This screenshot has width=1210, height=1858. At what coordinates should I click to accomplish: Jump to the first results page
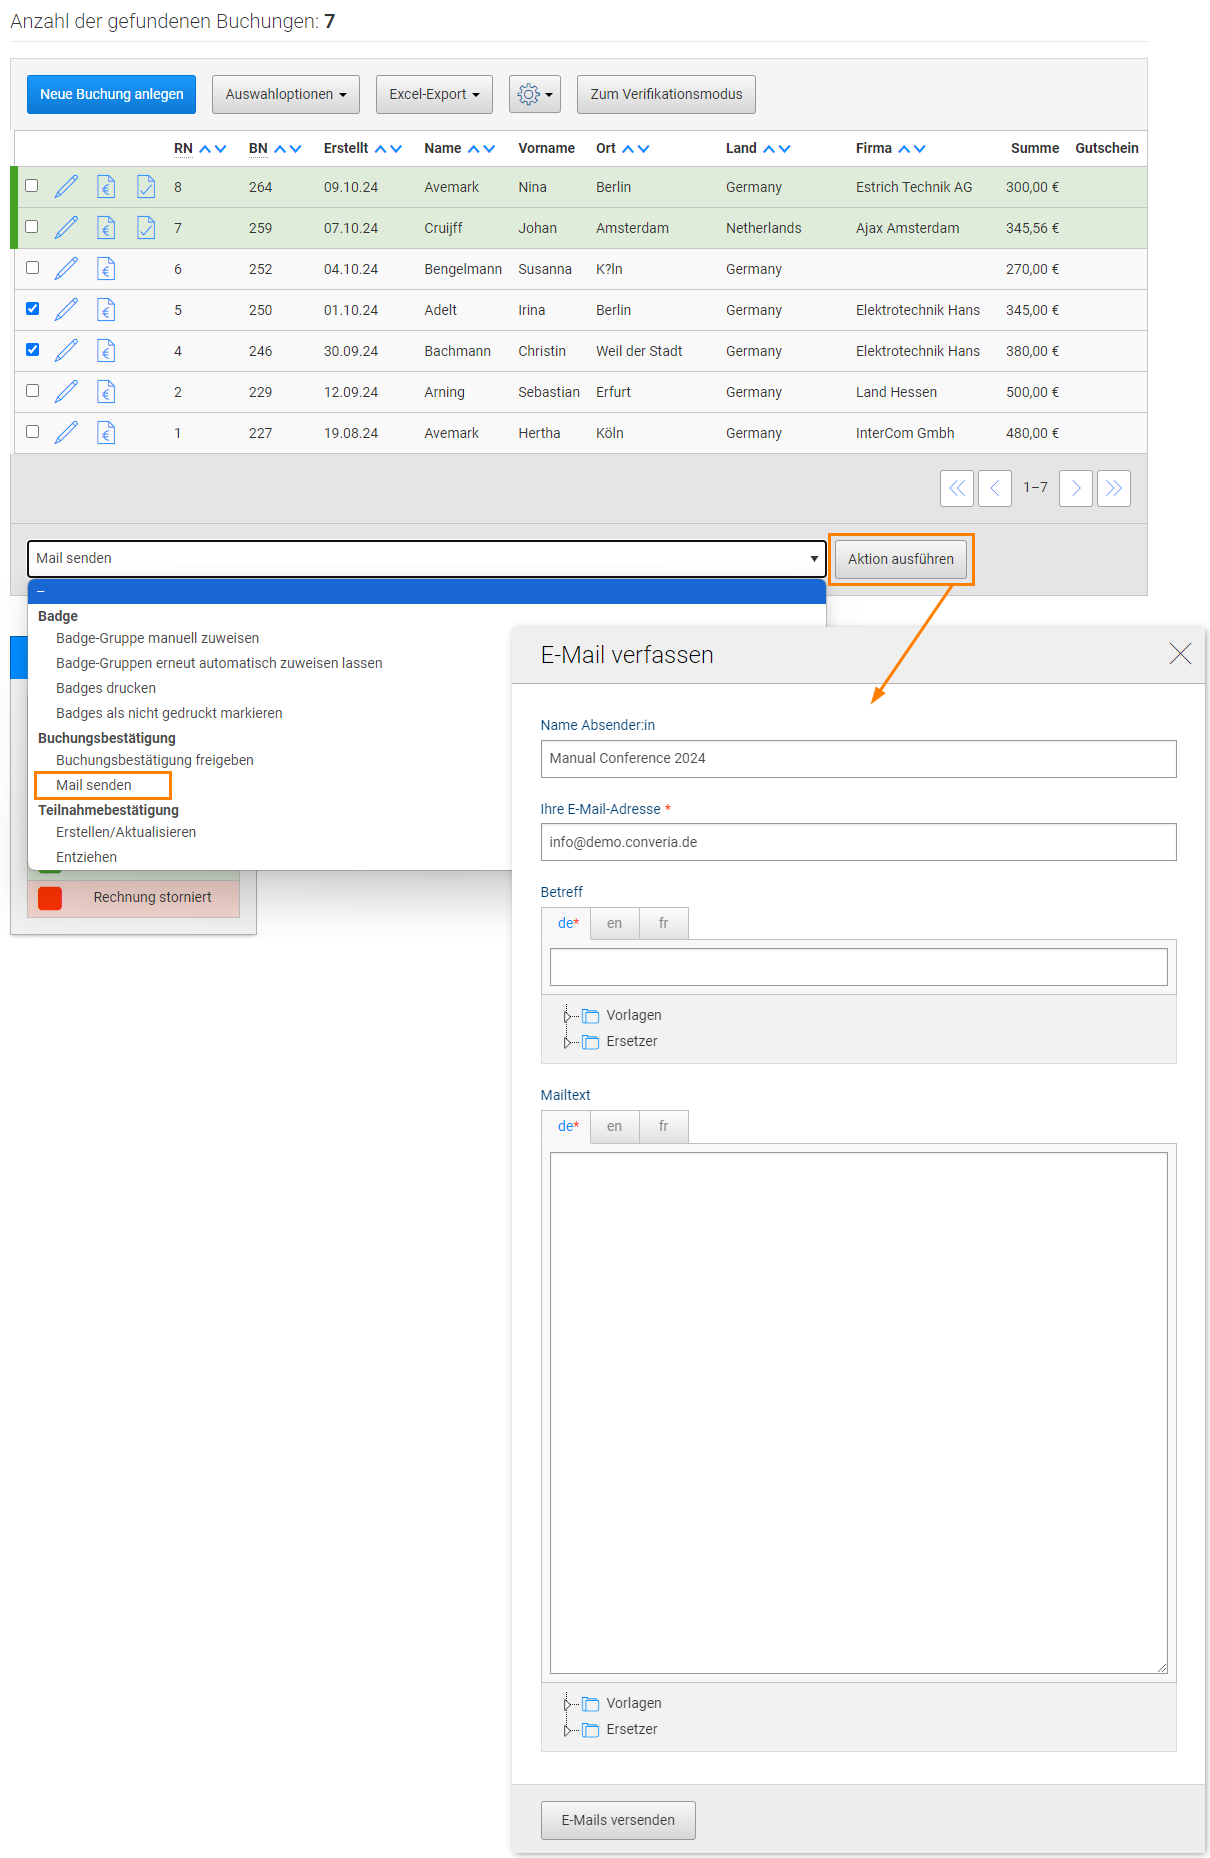pyautogui.click(x=957, y=488)
